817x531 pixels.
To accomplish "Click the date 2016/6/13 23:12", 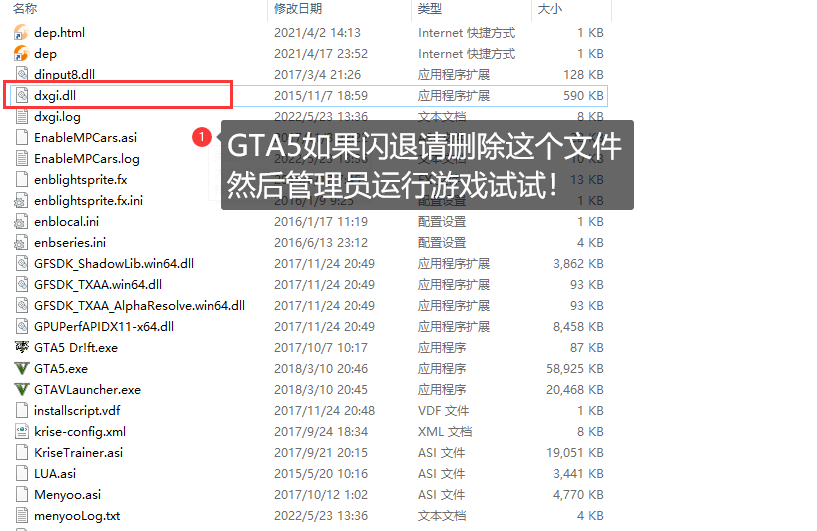I will click(x=321, y=243).
